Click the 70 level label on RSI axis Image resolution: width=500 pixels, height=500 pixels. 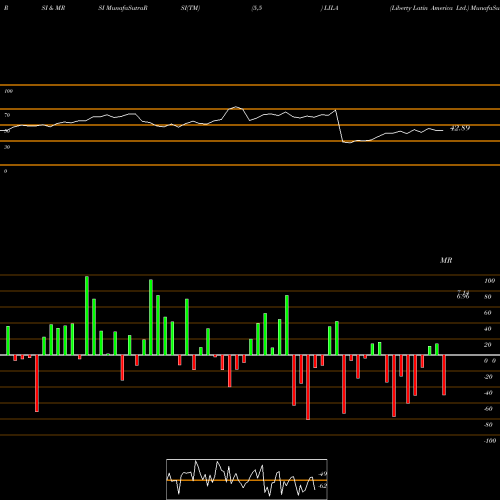(7, 115)
